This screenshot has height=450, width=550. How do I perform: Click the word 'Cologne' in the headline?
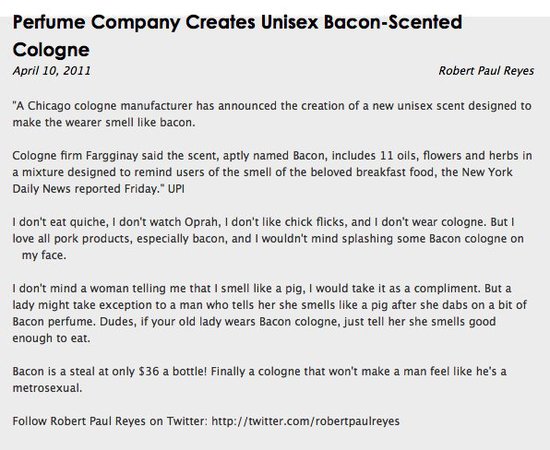(51, 49)
